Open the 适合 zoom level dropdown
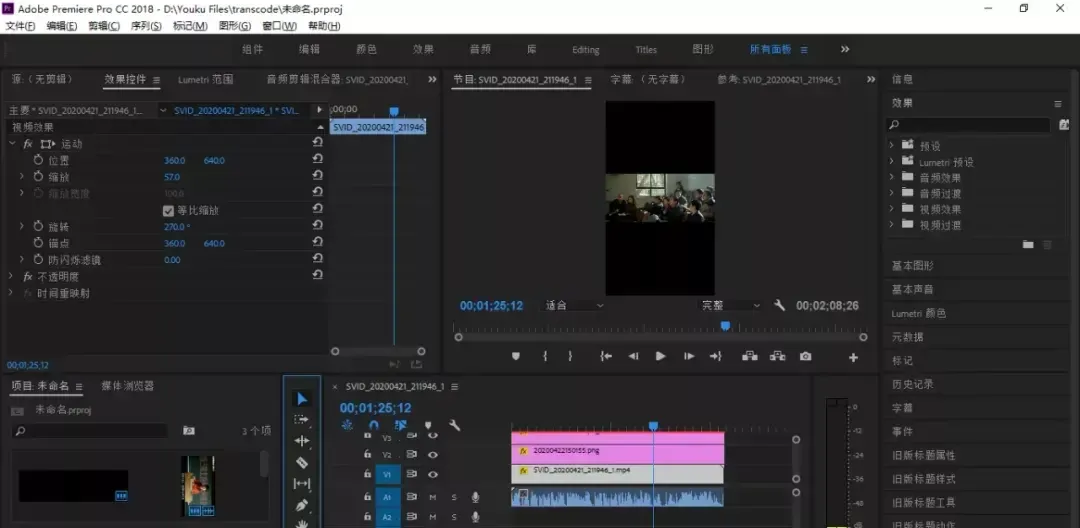 pyautogui.click(x=574, y=305)
